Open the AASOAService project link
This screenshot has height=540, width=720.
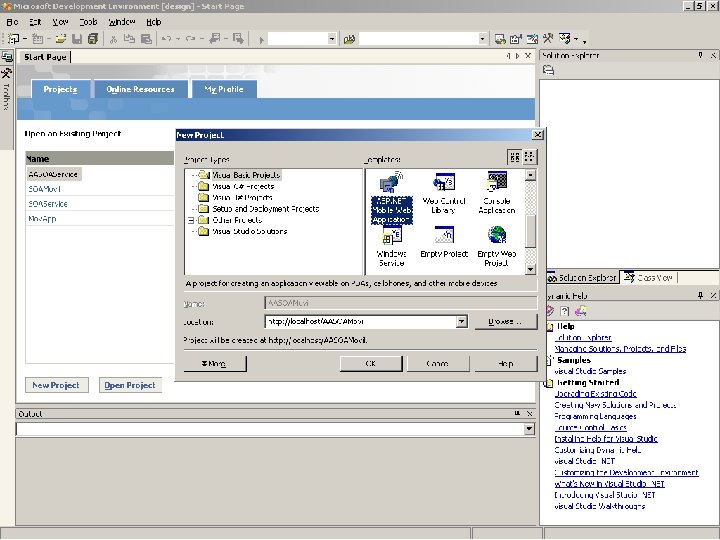click(x=53, y=174)
